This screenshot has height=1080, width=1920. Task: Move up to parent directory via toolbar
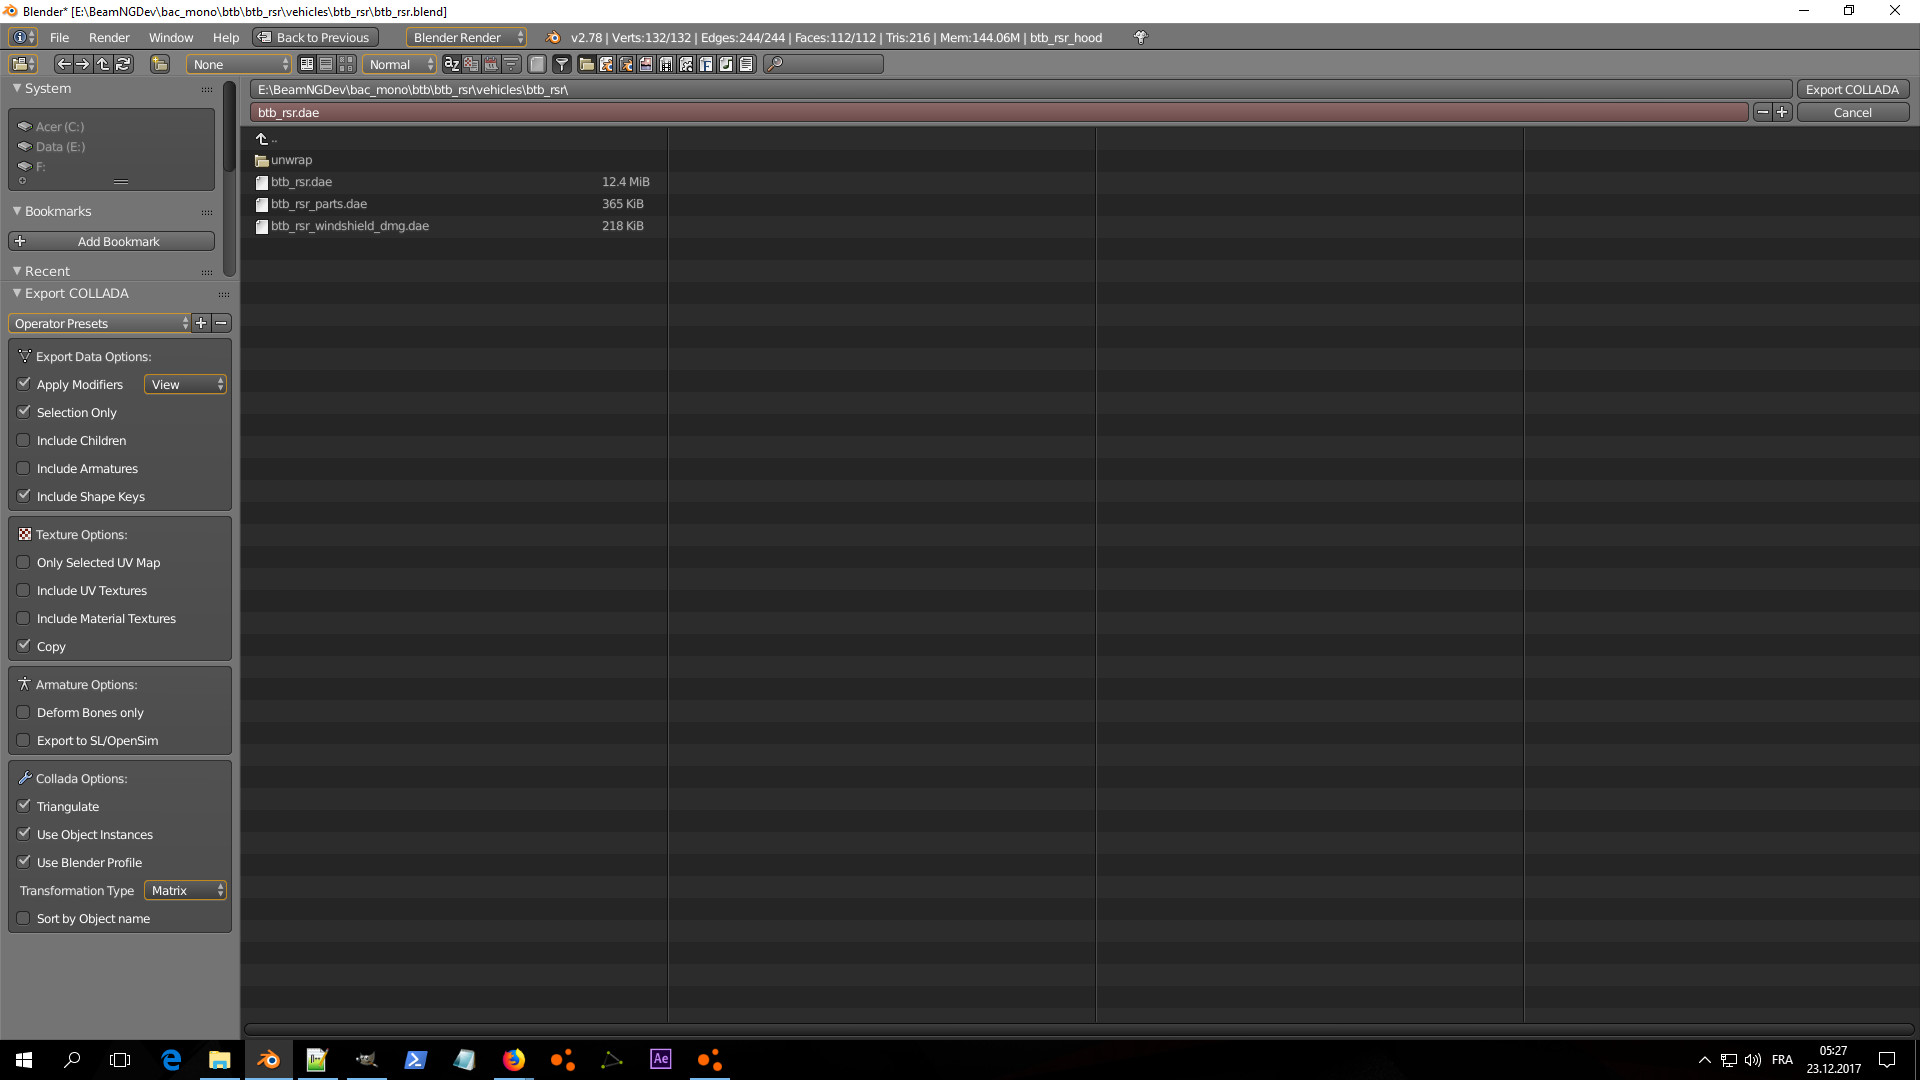pyautogui.click(x=103, y=64)
